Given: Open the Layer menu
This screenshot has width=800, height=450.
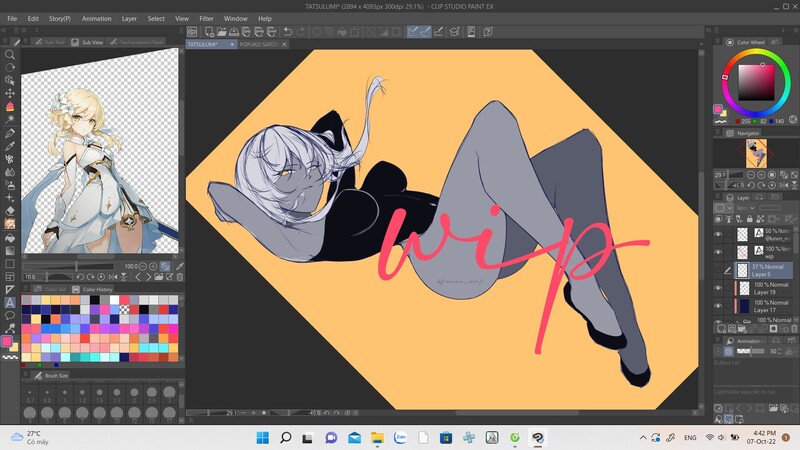Looking at the screenshot, I should pos(129,18).
